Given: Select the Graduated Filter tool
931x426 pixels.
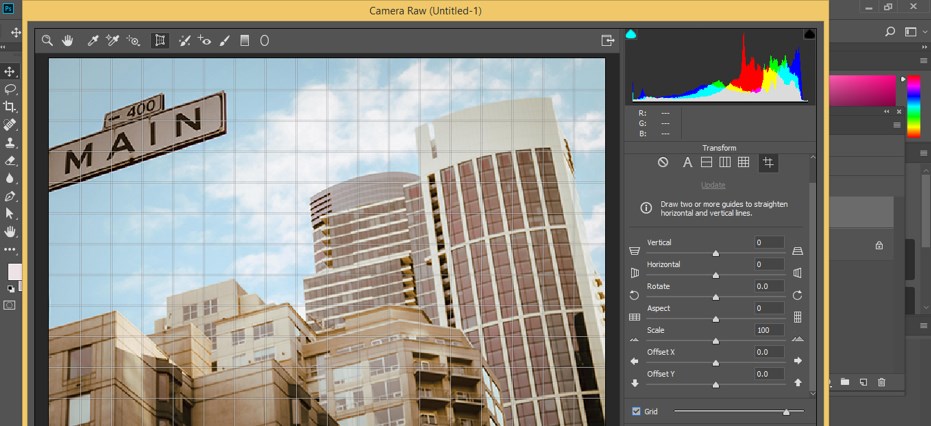Looking at the screenshot, I should 244,41.
